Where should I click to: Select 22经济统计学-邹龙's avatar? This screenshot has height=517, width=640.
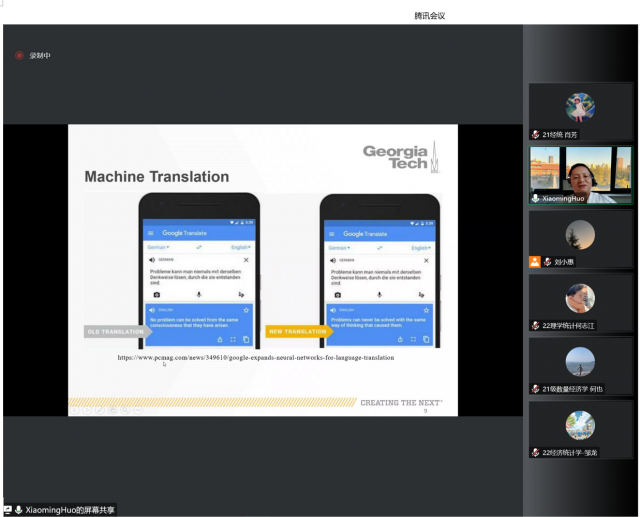point(580,426)
